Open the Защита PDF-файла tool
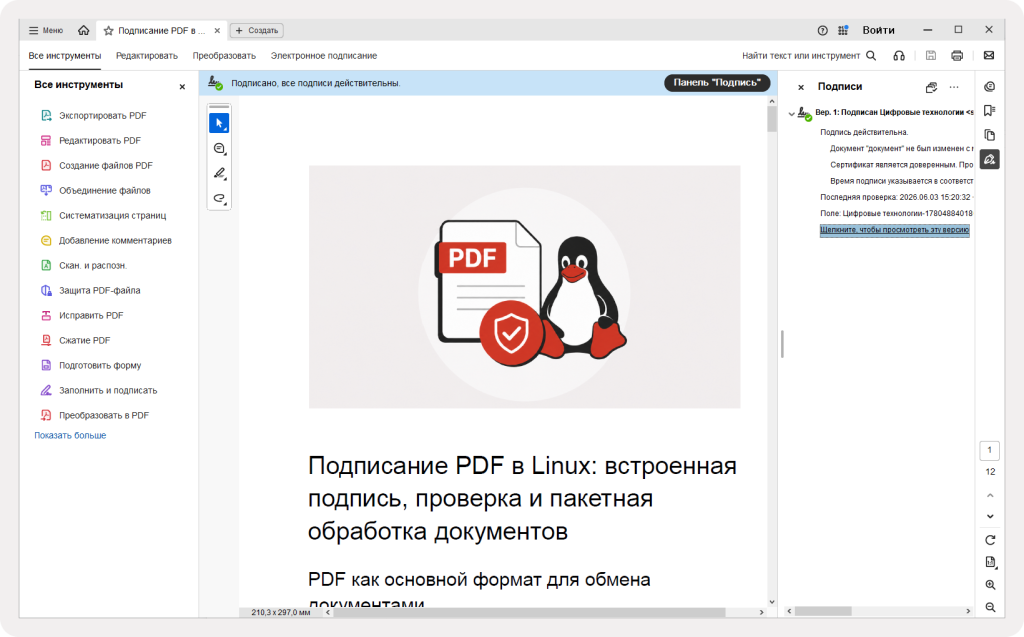 coord(90,290)
